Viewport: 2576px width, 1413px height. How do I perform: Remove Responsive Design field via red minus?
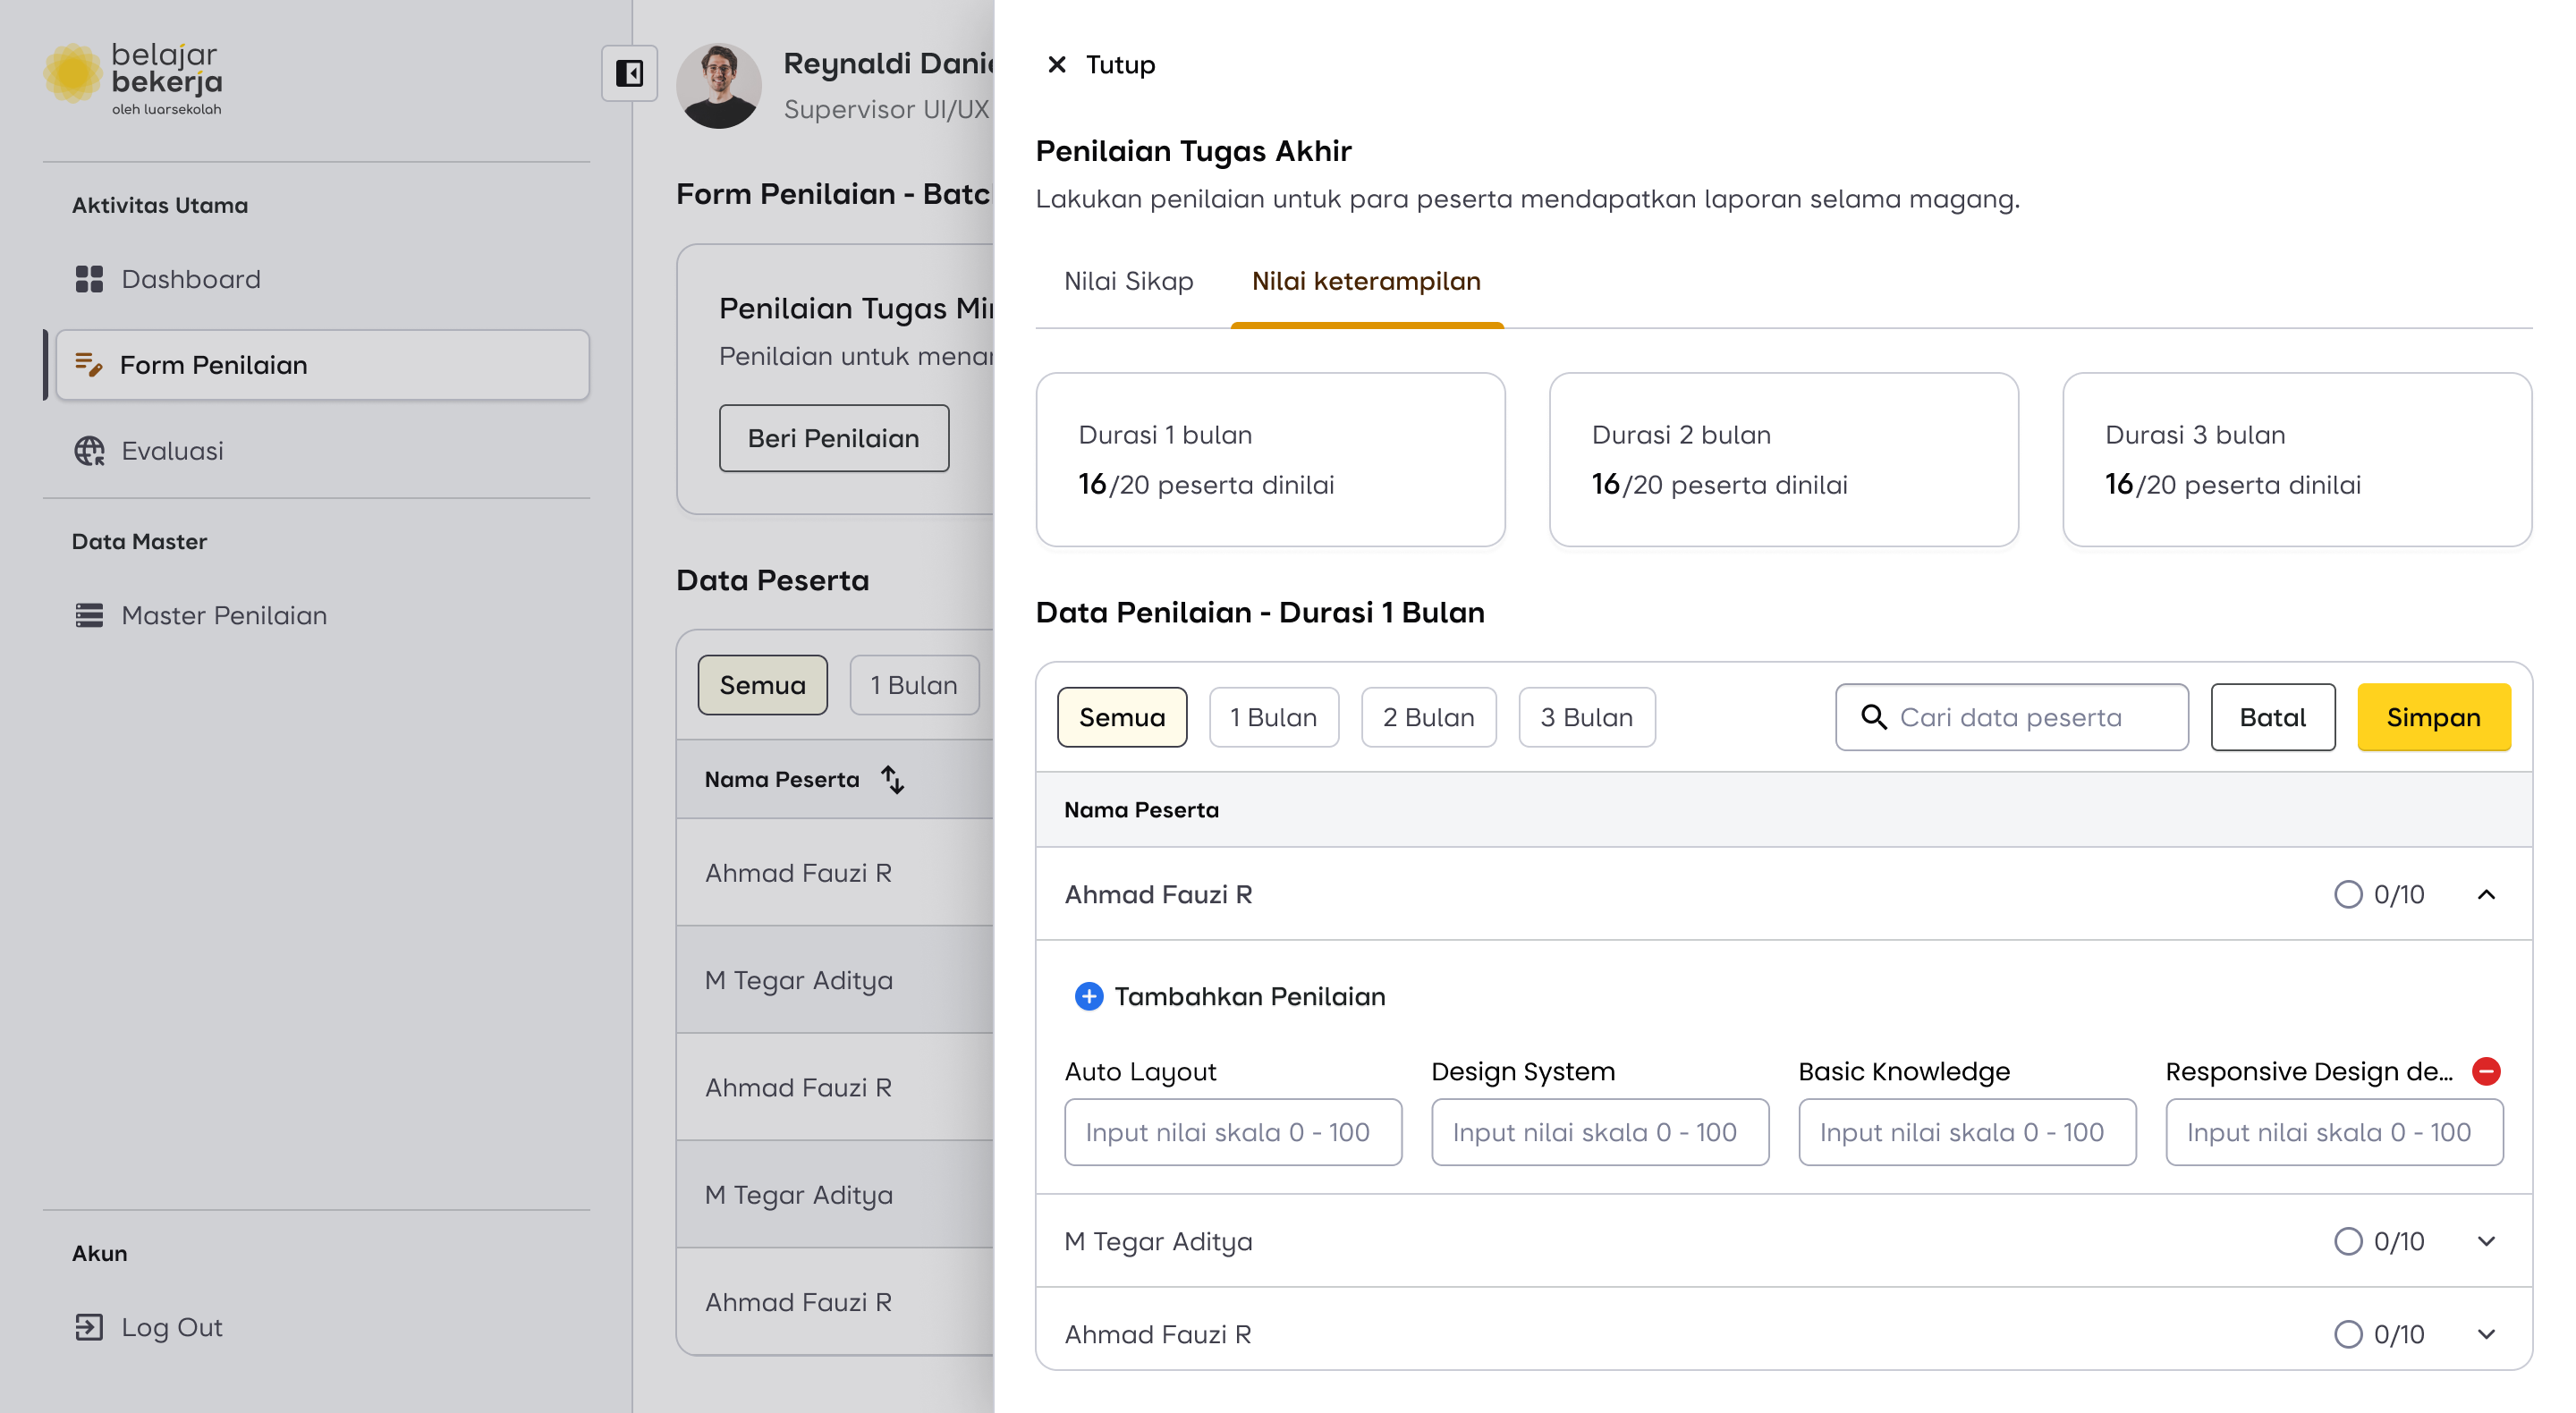[x=2486, y=1071]
